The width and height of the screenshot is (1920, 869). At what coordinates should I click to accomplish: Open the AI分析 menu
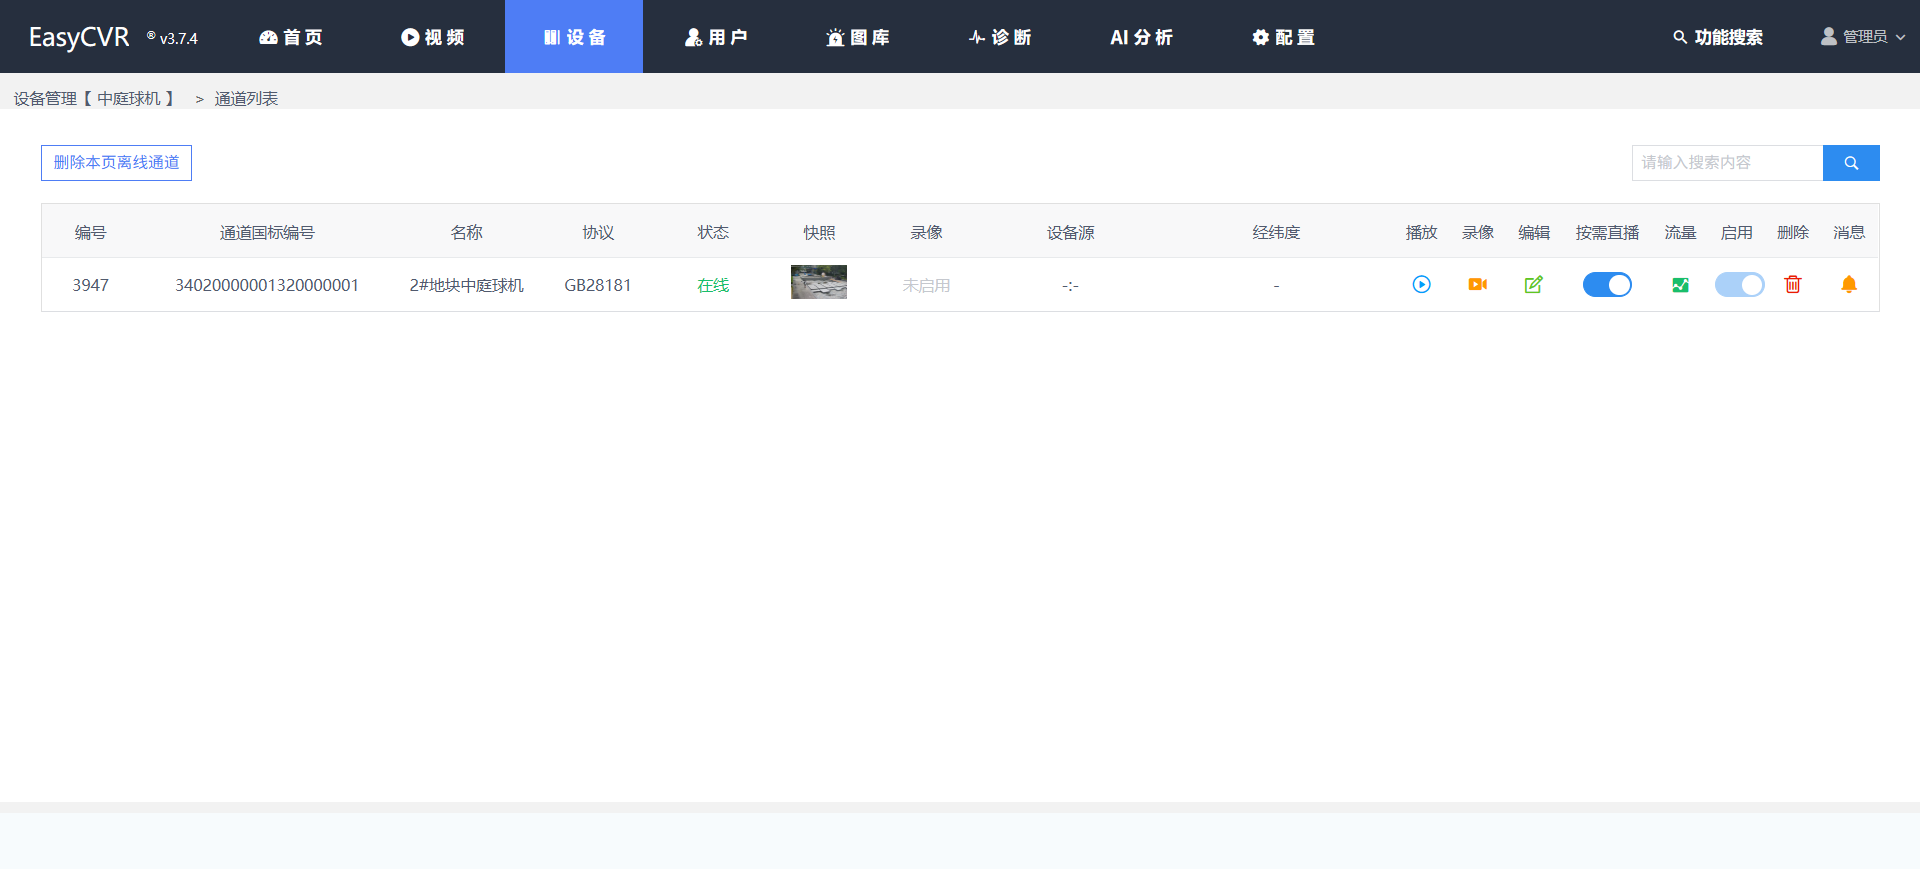(x=1141, y=37)
